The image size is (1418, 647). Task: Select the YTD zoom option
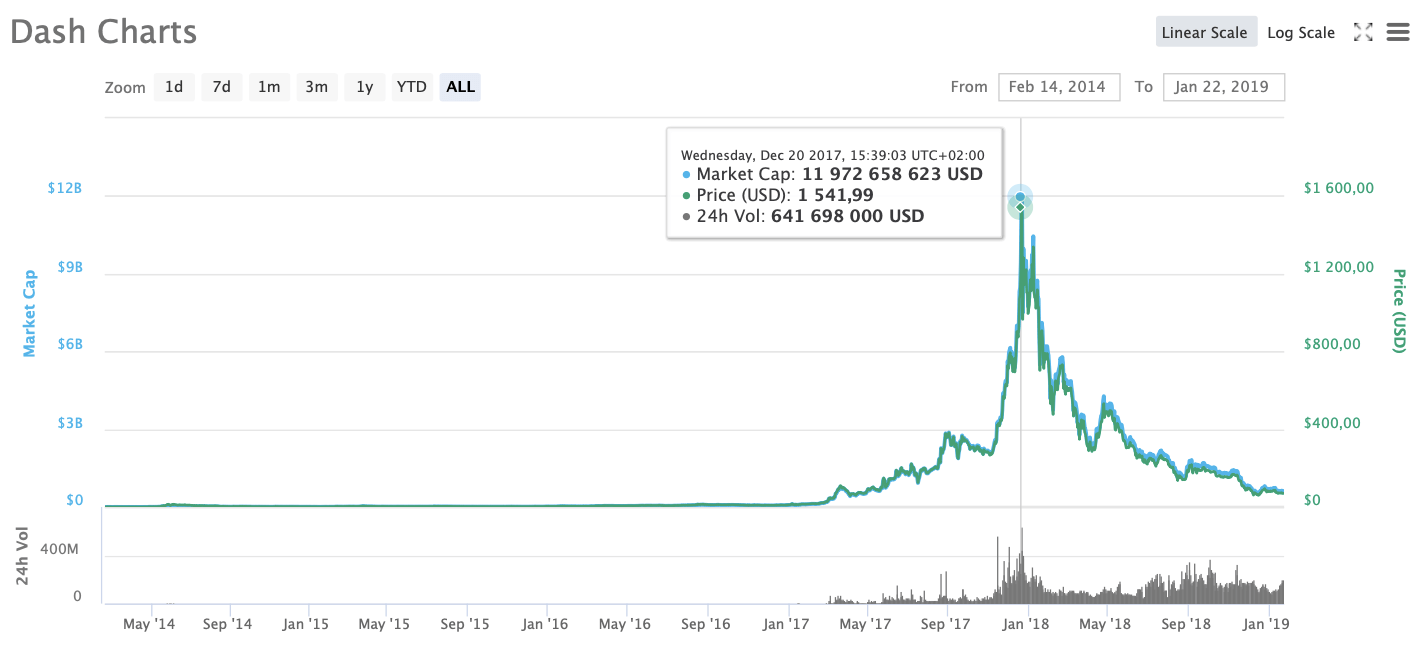pos(411,87)
